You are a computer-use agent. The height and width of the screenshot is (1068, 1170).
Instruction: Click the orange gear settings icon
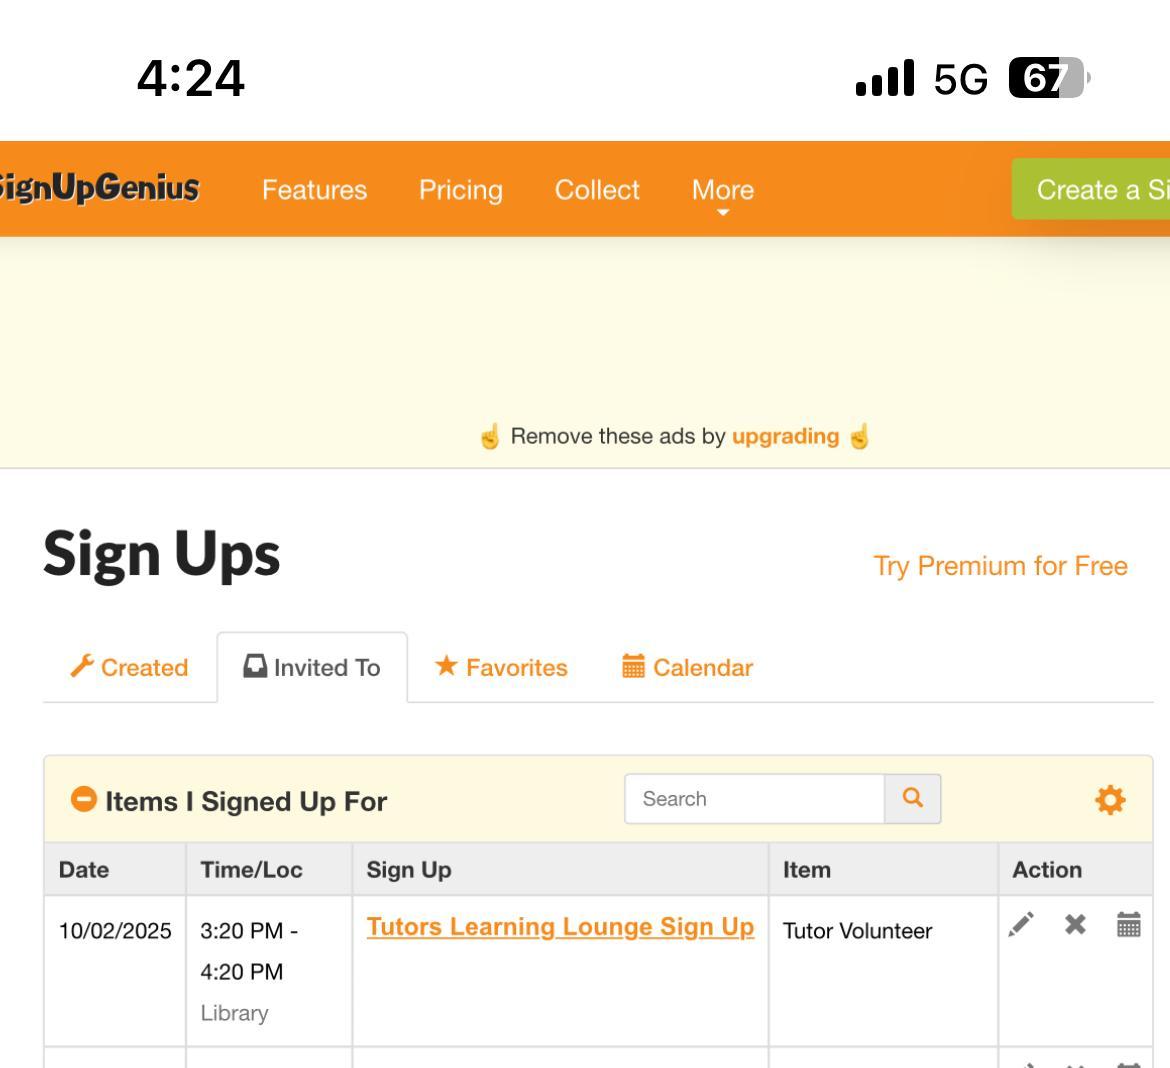pos(1110,800)
